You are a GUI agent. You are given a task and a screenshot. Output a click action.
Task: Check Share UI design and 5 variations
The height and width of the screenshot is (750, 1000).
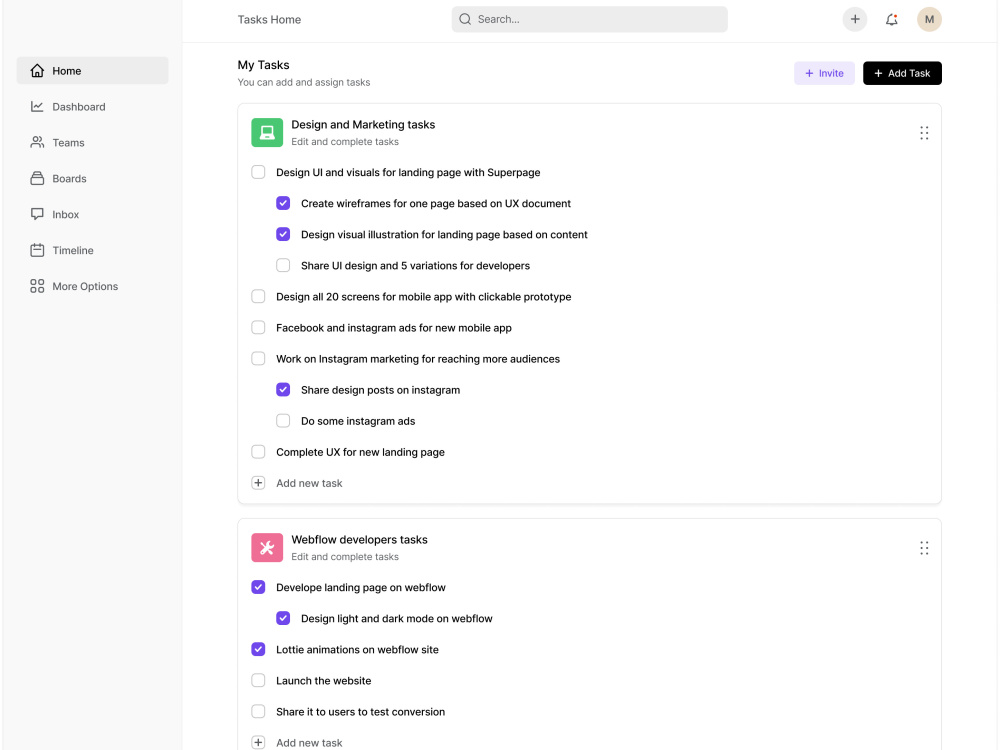tap(283, 265)
